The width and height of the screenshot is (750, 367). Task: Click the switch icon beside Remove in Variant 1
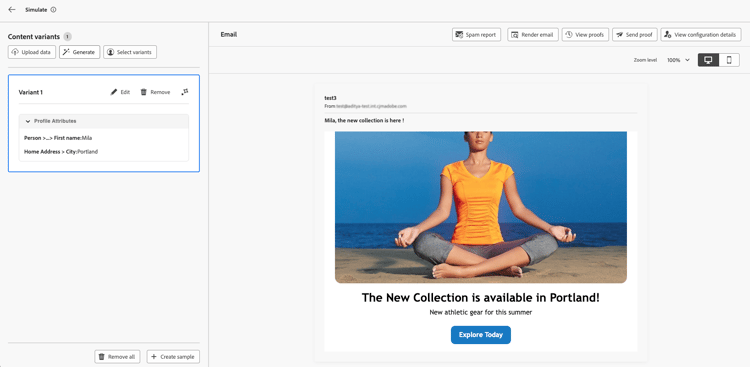pyautogui.click(x=185, y=92)
